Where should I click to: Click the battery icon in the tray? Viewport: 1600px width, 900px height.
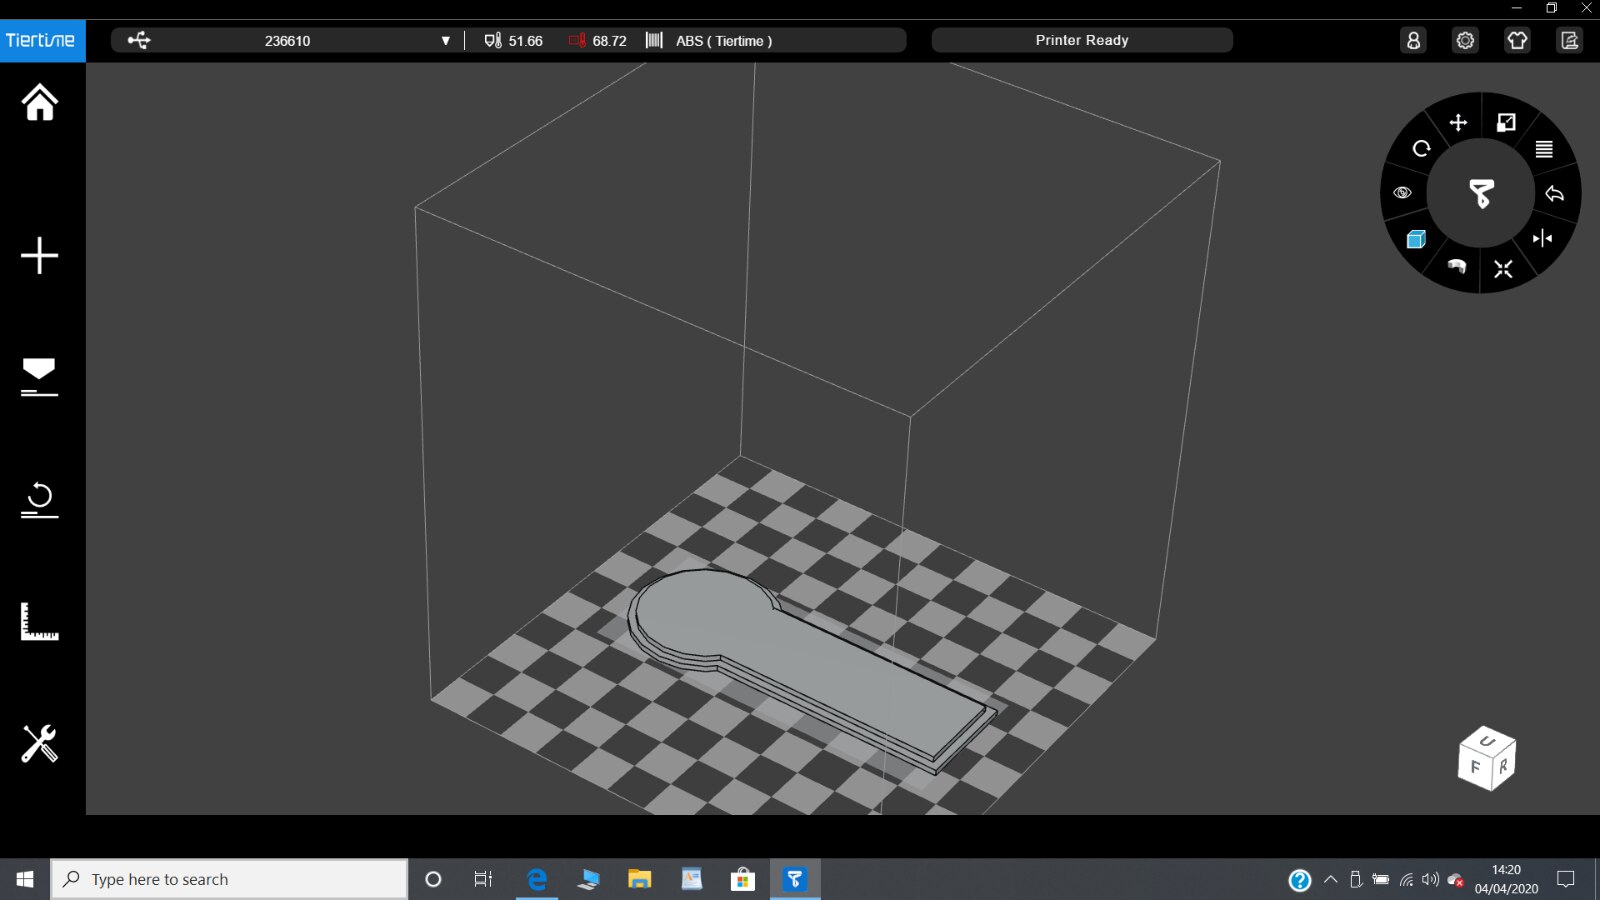[1381, 879]
